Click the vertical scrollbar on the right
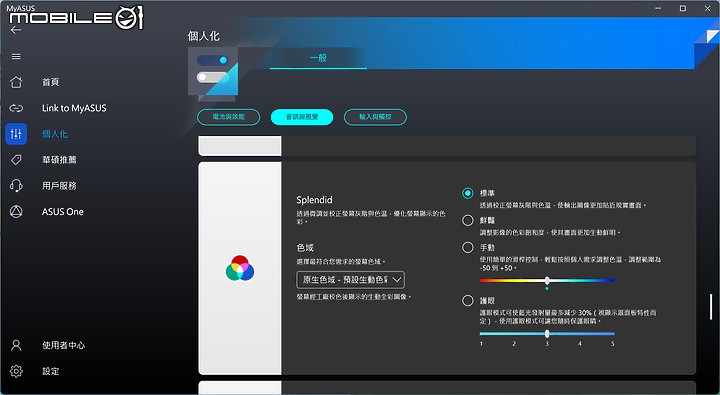 (x=711, y=307)
